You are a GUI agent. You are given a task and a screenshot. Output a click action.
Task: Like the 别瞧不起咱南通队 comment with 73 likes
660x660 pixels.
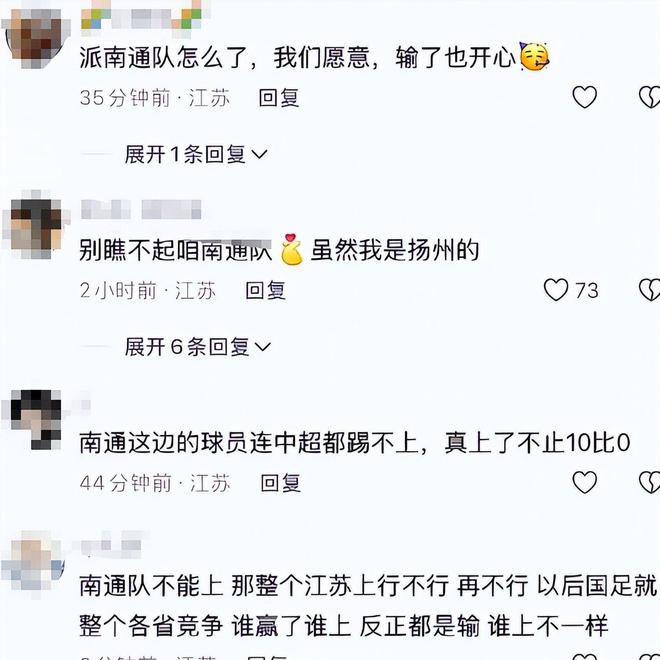(x=556, y=290)
